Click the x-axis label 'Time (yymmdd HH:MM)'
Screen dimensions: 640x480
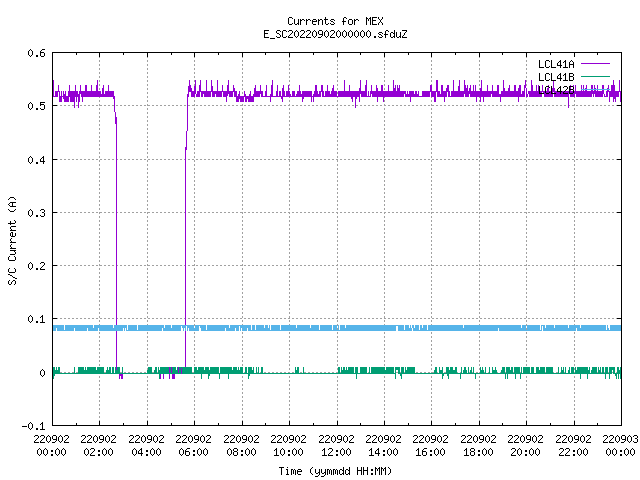[335, 471]
